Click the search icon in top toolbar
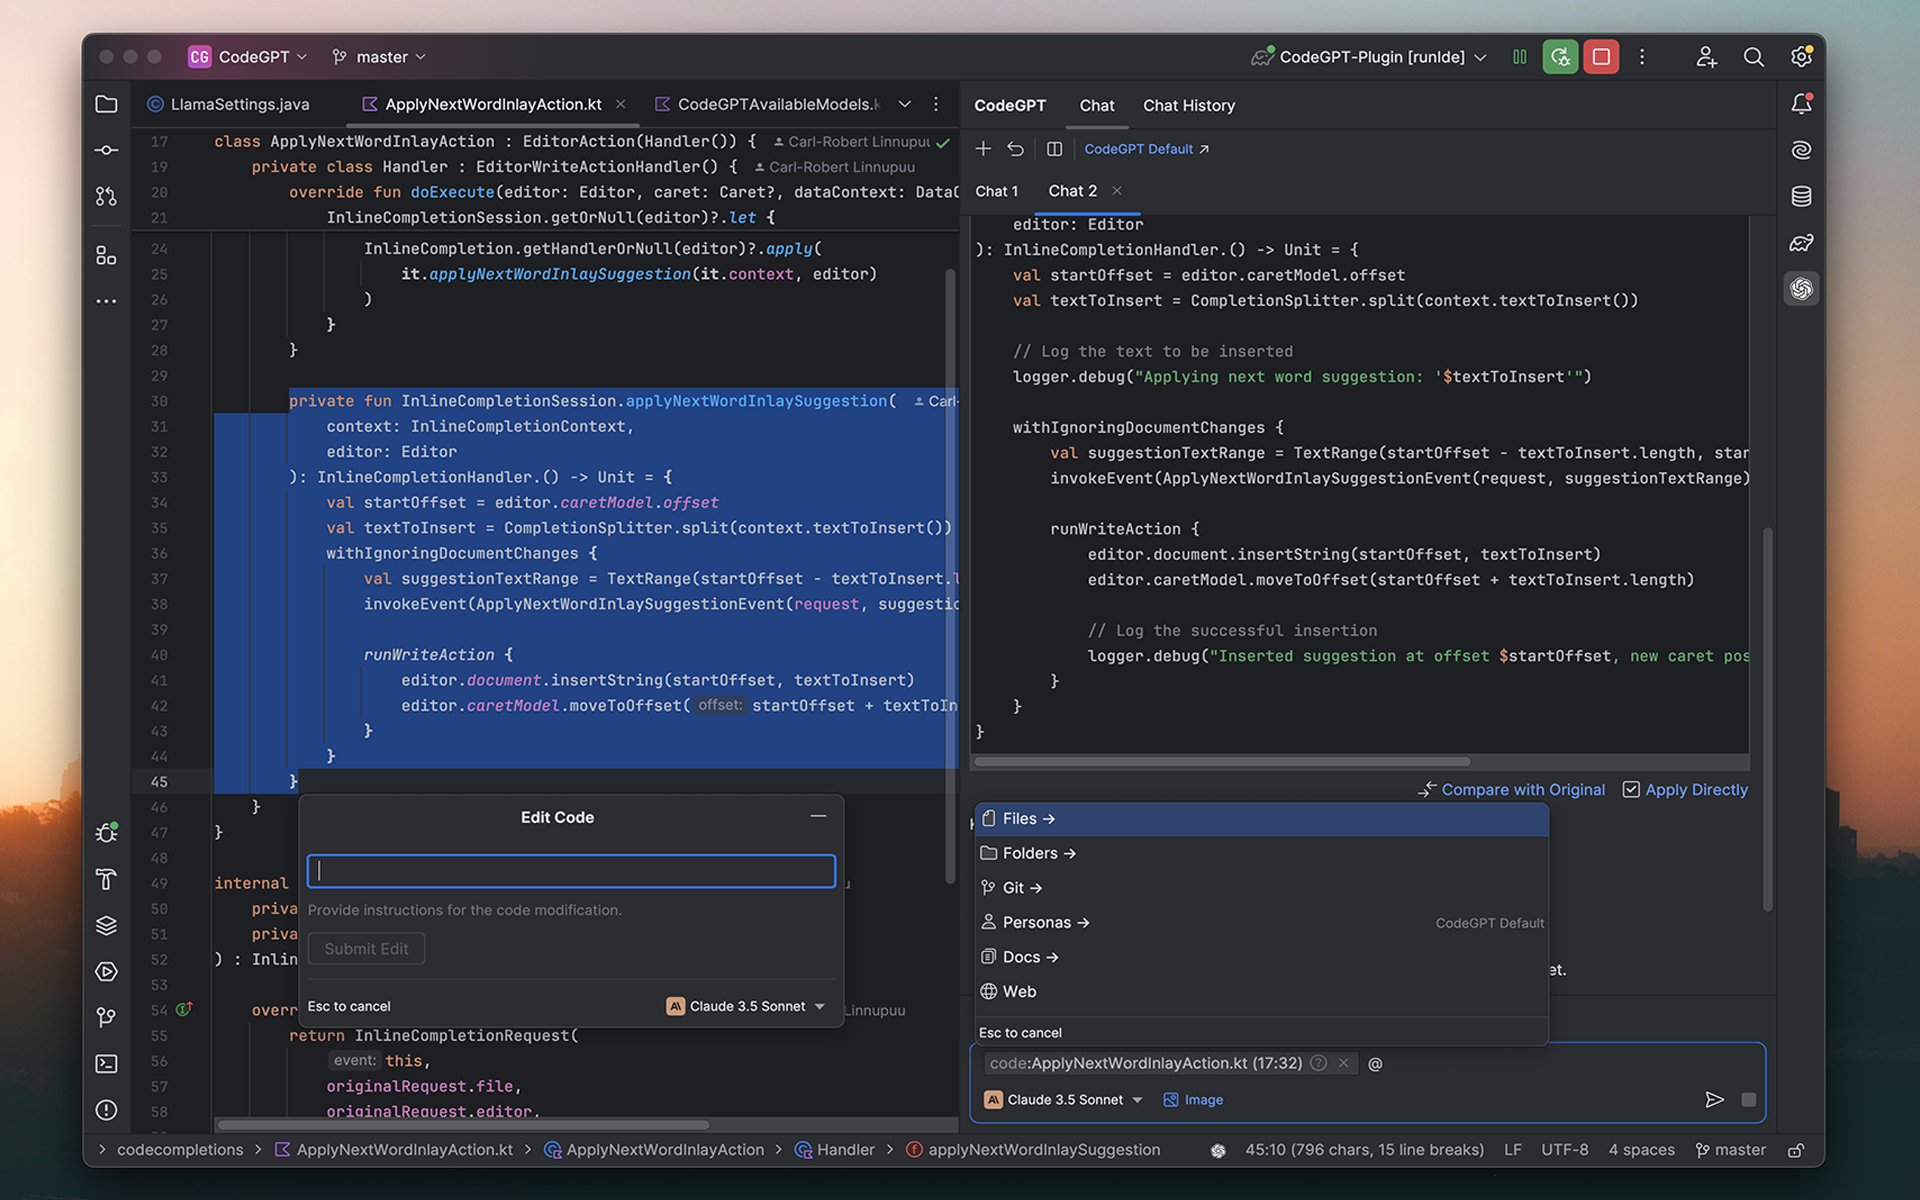This screenshot has width=1920, height=1200. coord(1754,55)
